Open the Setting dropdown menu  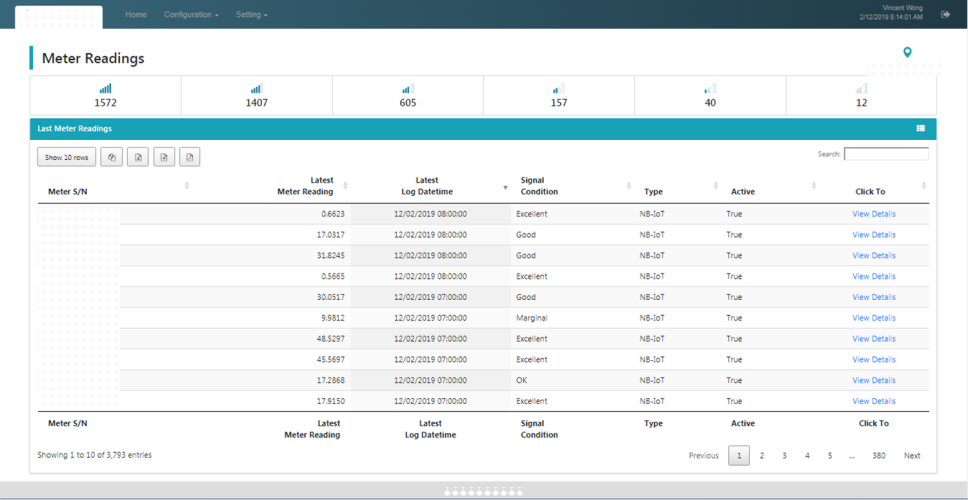(x=252, y=14)
